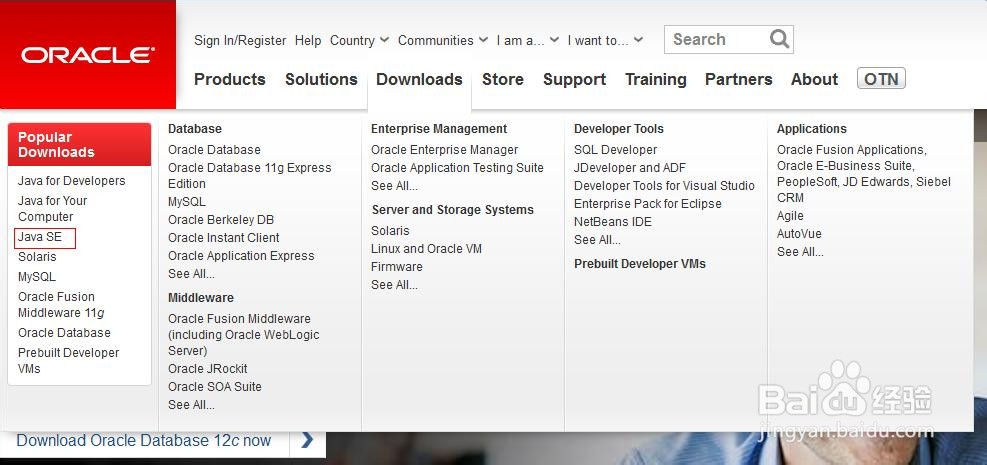Click the Database section heading
Screen dimensions: 987x465
pos(195,128)
